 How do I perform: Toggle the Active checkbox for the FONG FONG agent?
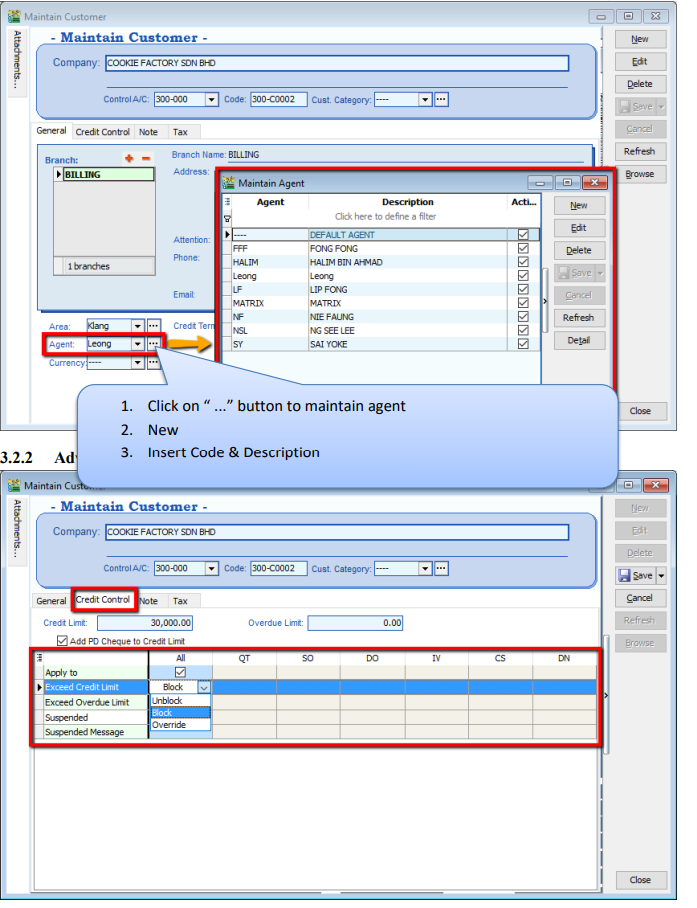523,249
